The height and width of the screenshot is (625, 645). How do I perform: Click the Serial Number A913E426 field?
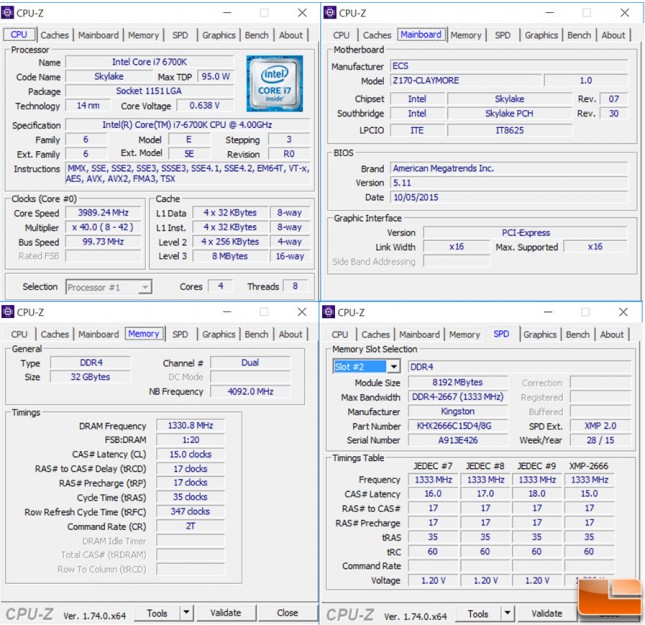(458, 440)
